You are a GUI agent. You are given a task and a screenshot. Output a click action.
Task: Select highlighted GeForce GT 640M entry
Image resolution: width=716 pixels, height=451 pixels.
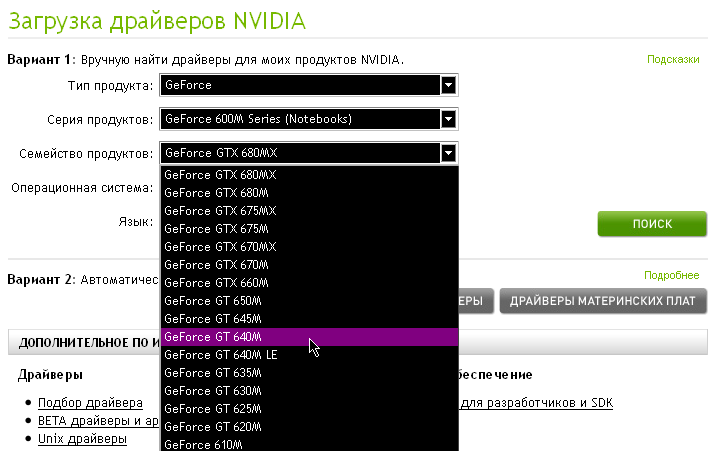[x=309, y=337]
